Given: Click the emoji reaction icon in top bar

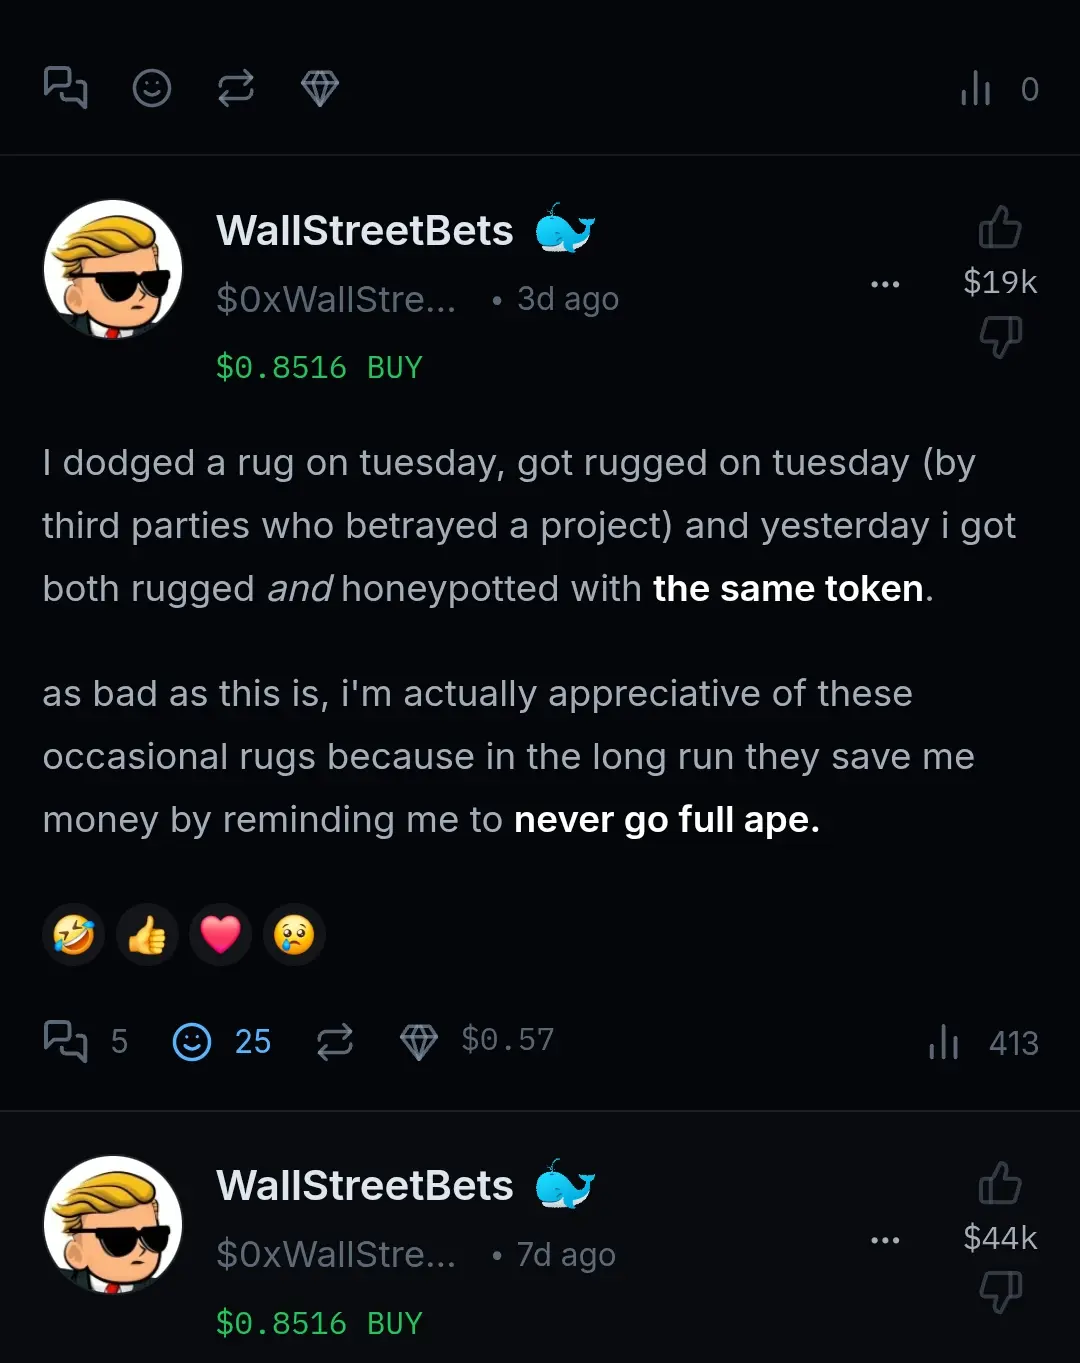Looking at the screenshot, I should click(152, 88).
